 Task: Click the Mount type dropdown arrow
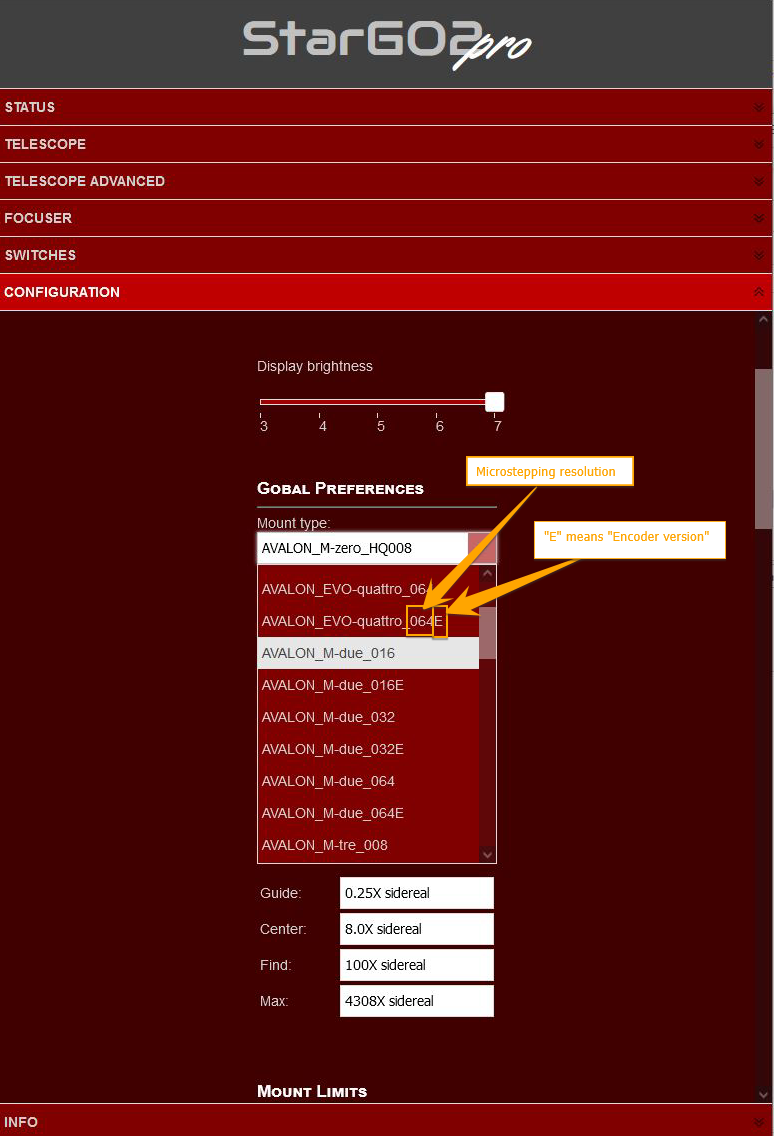[x=482, y=548]
